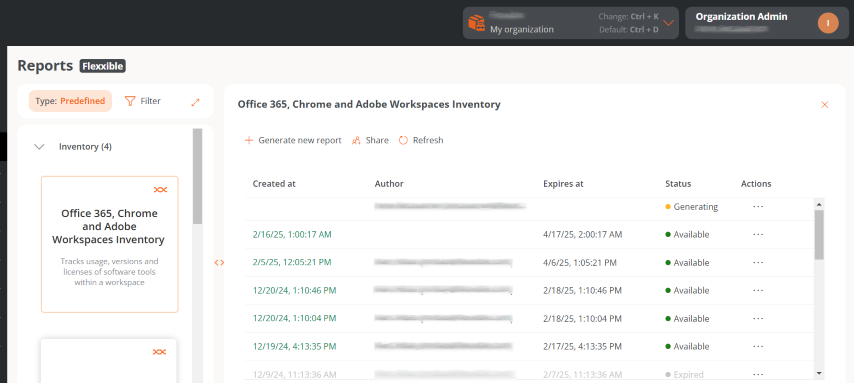The image size is (854, 383).
Task: Click the organization box icon in header
Action: 477,23
